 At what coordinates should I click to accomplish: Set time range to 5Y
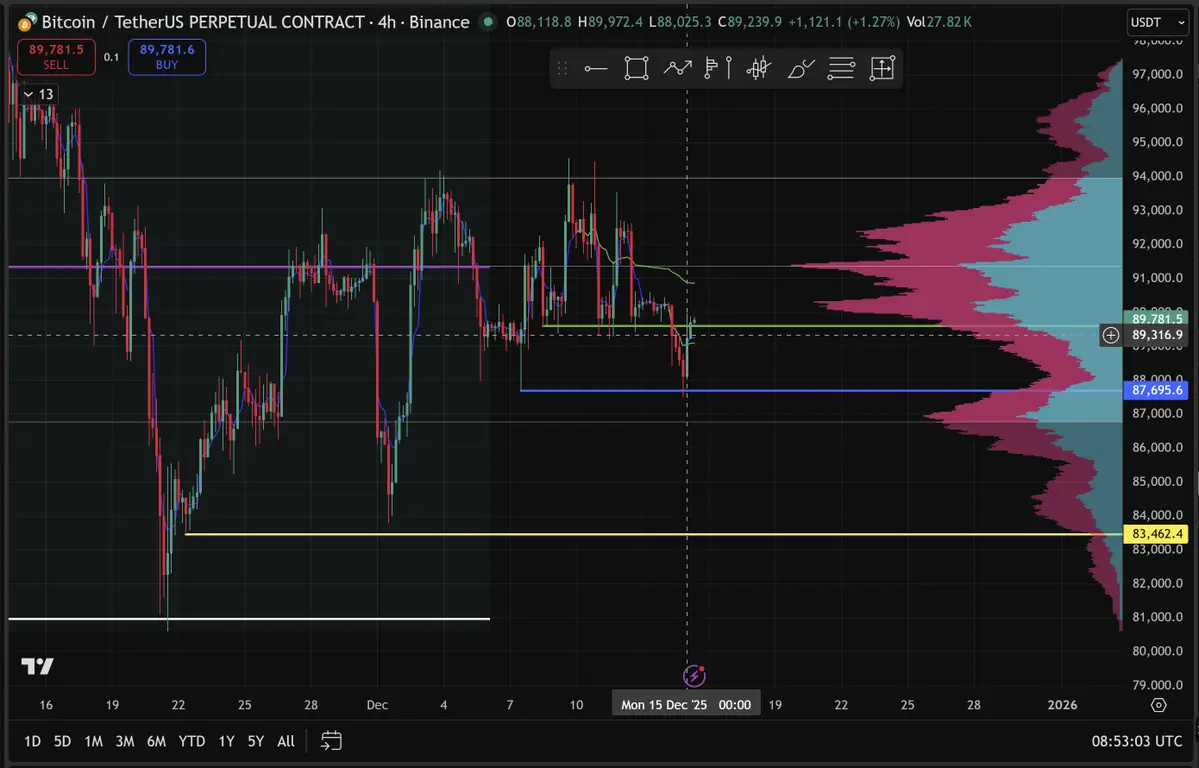click(x=255, y=740)
